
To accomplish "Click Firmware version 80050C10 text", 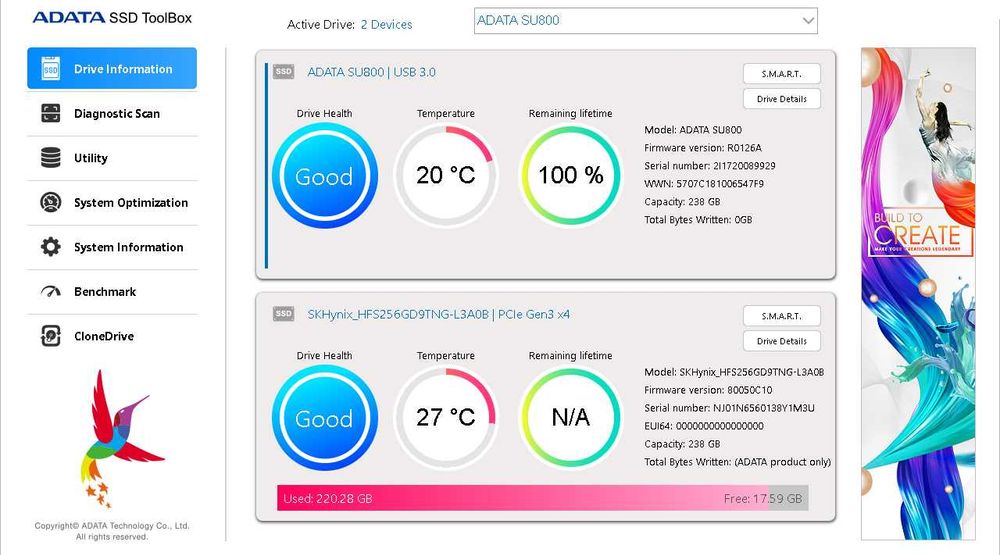I will [708, 390].
